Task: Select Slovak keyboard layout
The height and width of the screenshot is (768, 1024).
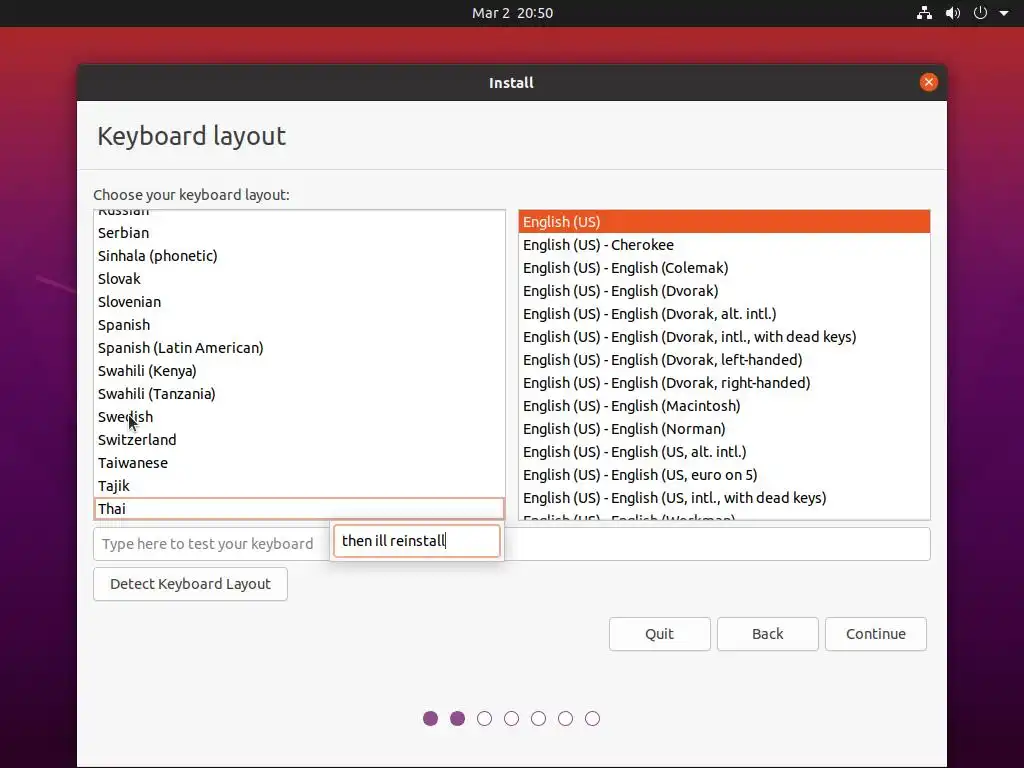Action: (299, 279)
